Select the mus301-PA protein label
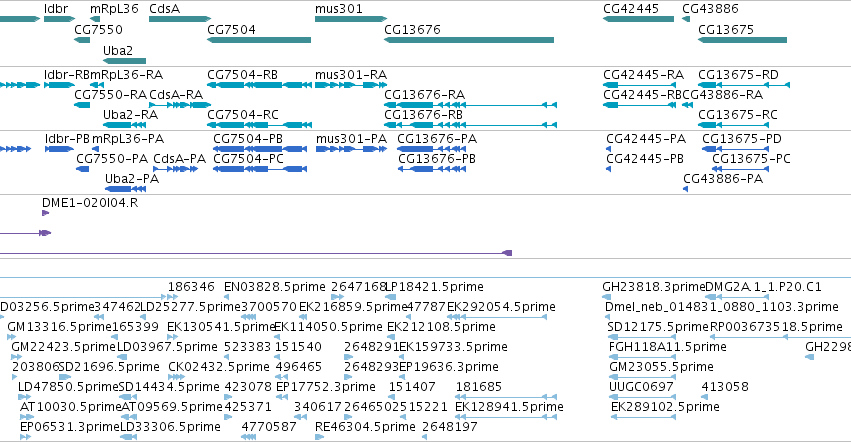Screen dimensions: 851x442 (351, 138)
